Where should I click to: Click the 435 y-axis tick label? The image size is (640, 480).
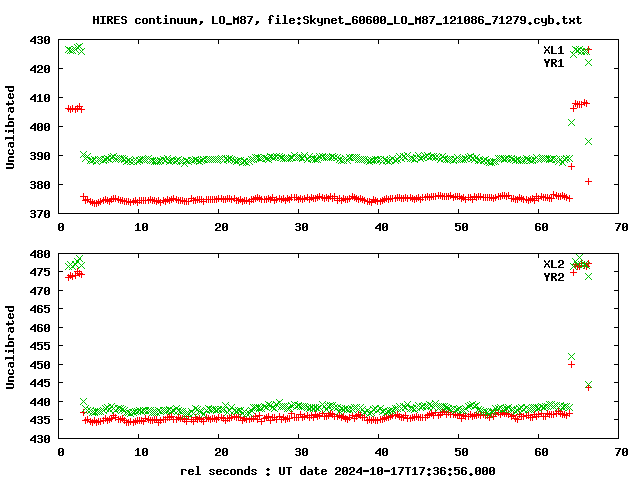[x=40, y=420]
